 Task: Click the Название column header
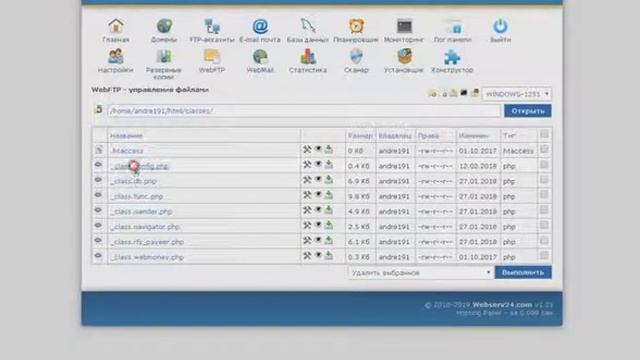coord(126,136)
